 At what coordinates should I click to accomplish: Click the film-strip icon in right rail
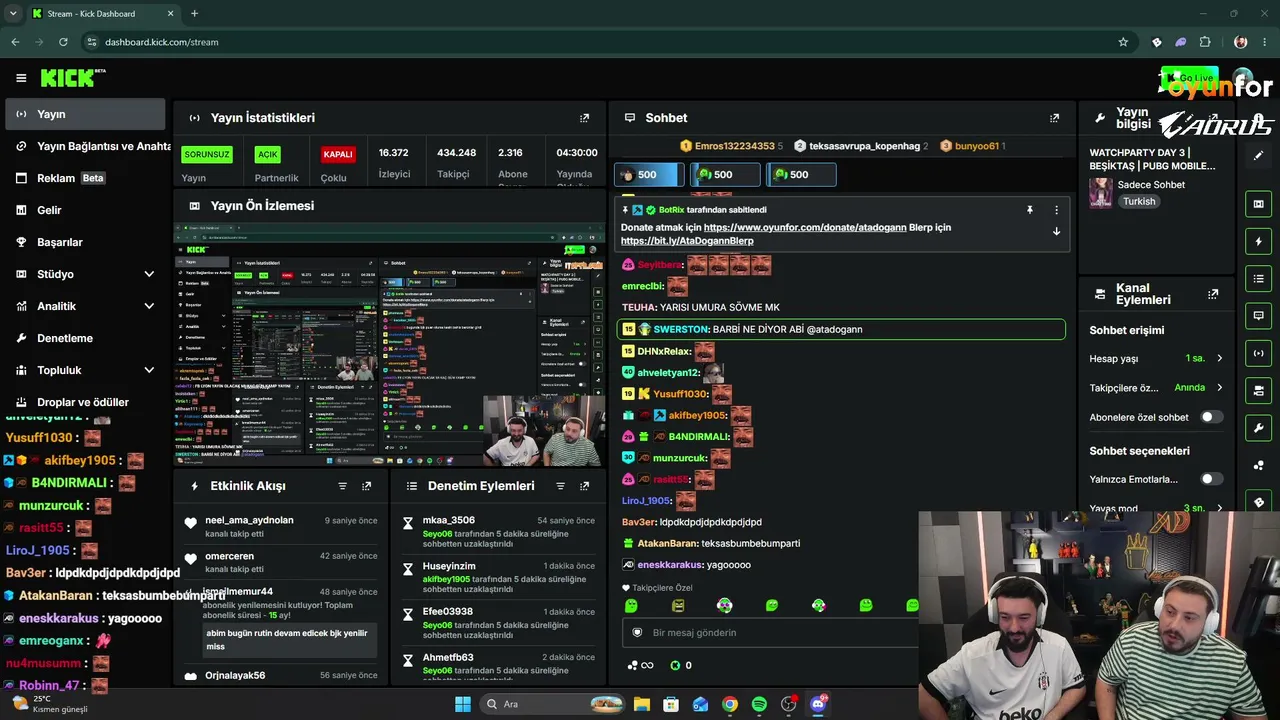coord(1258,204)
